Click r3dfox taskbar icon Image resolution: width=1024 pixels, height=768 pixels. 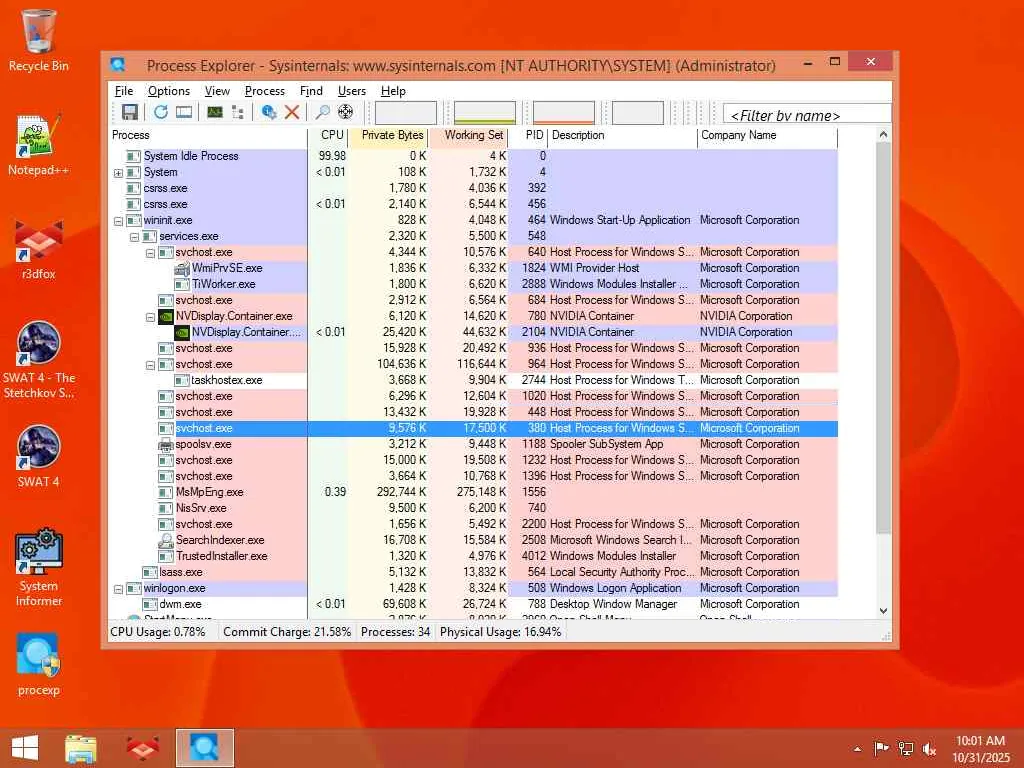pyautogui.click(x=142, y=748)
